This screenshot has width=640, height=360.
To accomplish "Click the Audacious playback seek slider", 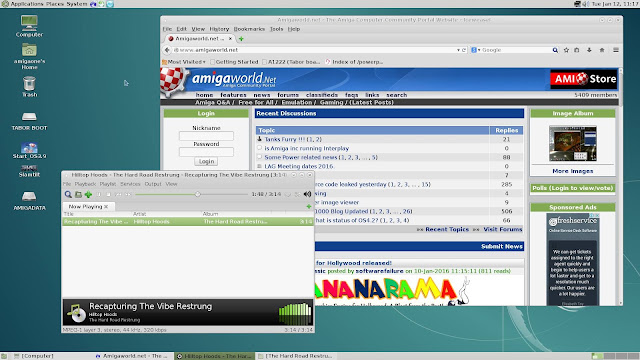I will 192,194.
